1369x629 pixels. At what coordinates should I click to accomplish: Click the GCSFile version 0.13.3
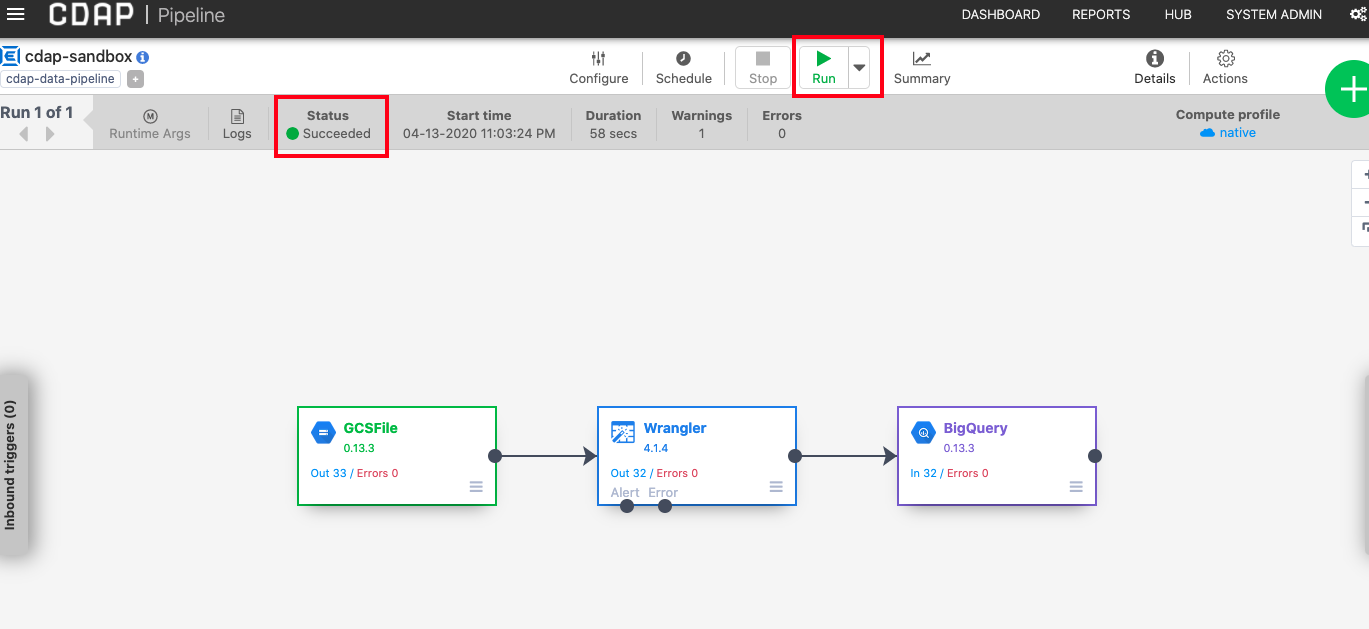coord(359,448)
